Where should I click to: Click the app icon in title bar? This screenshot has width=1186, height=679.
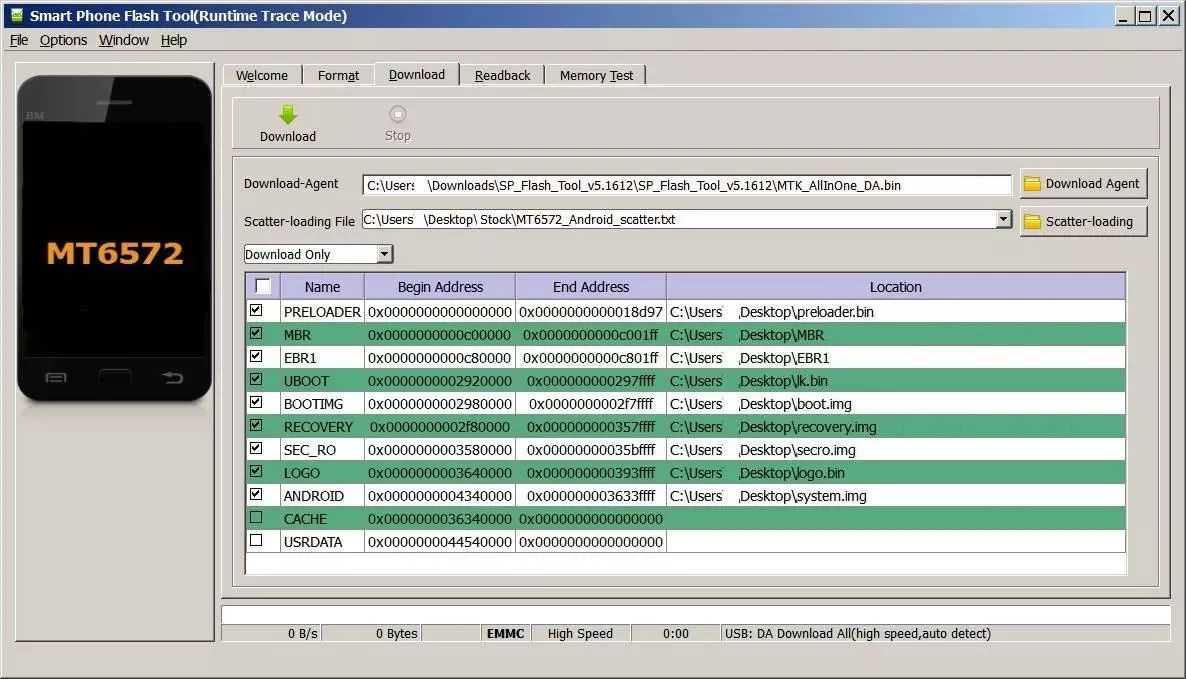15,15
